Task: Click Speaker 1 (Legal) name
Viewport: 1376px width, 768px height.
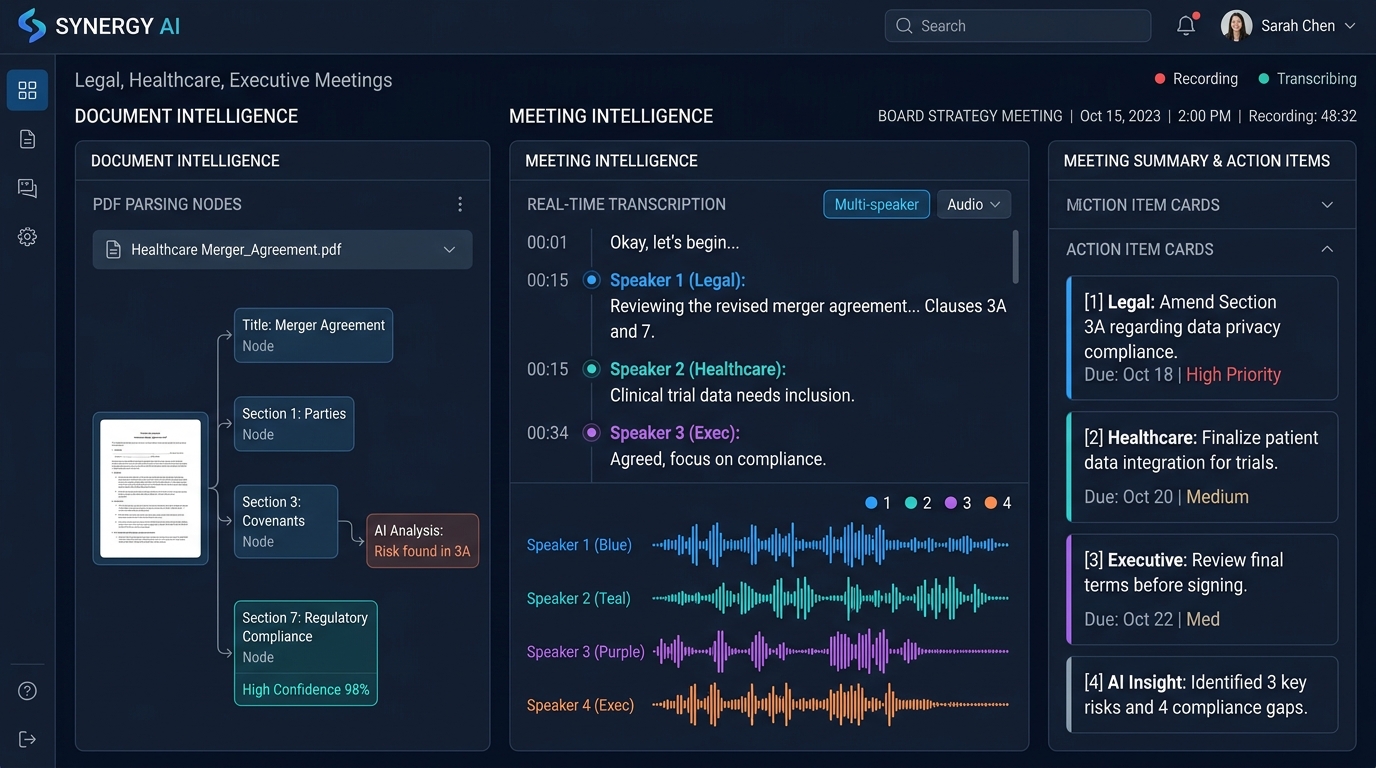Action: click(x=677, y=280)
